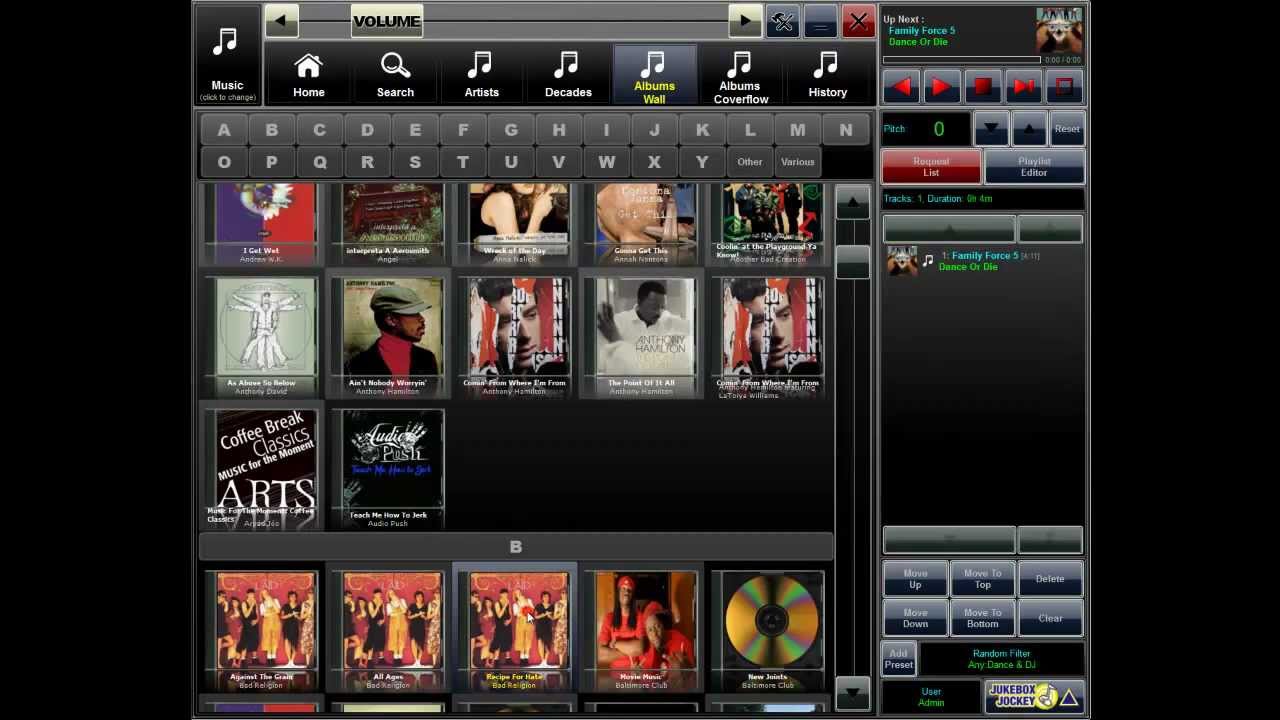The image size is (1280, 720).
Task: Show the Request List
Action: tap(931, 167)
